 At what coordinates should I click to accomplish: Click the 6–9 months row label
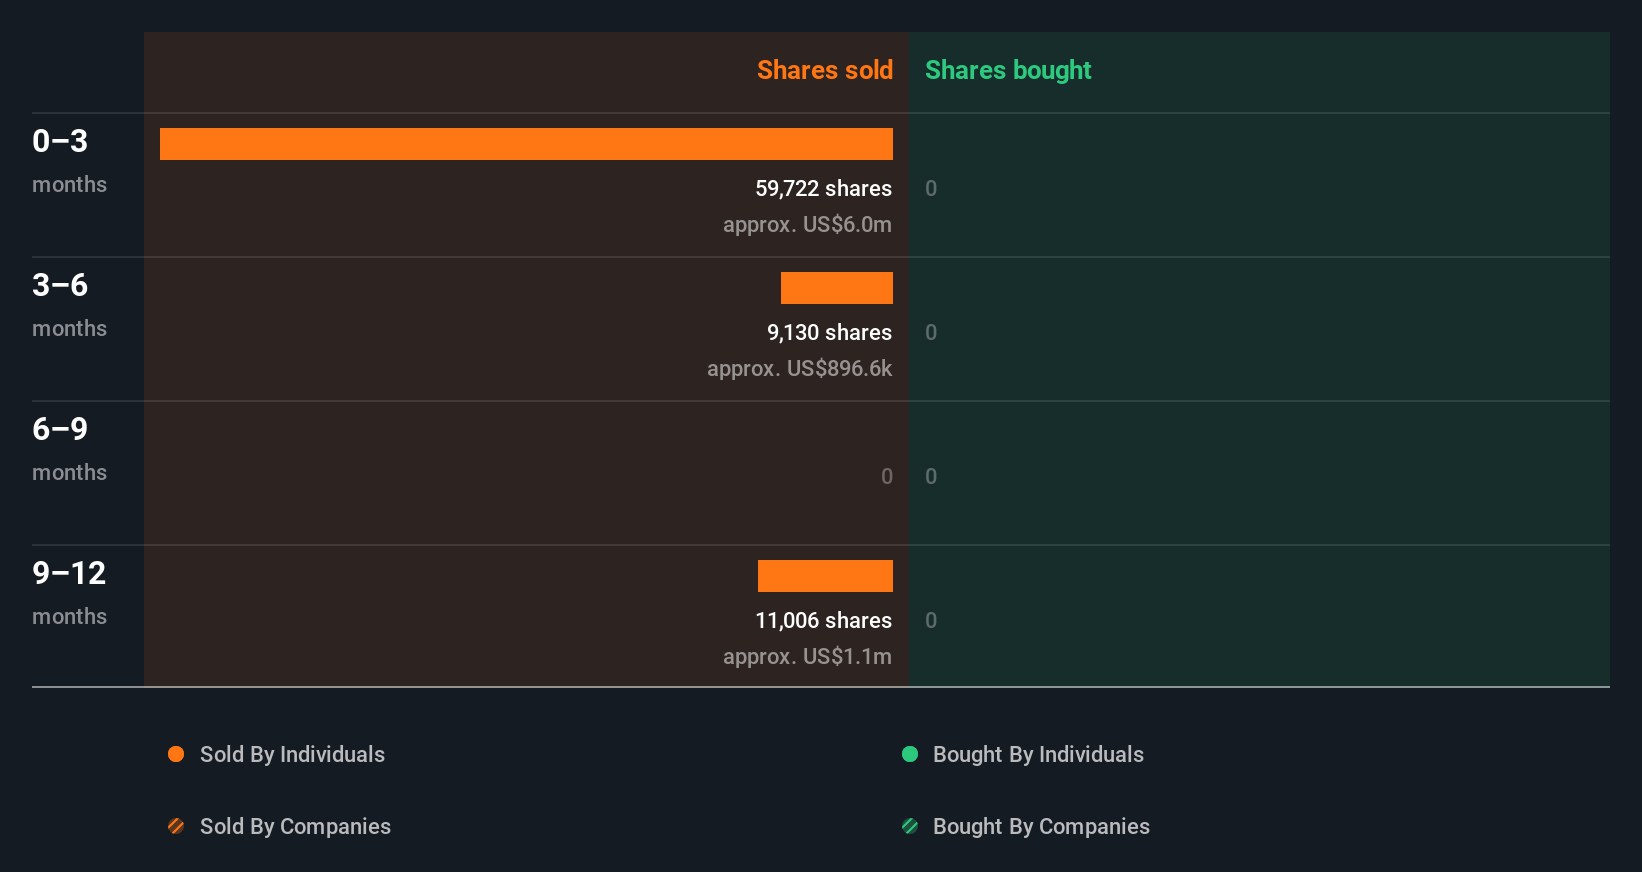pyautogui.click(x=69, y=448)
